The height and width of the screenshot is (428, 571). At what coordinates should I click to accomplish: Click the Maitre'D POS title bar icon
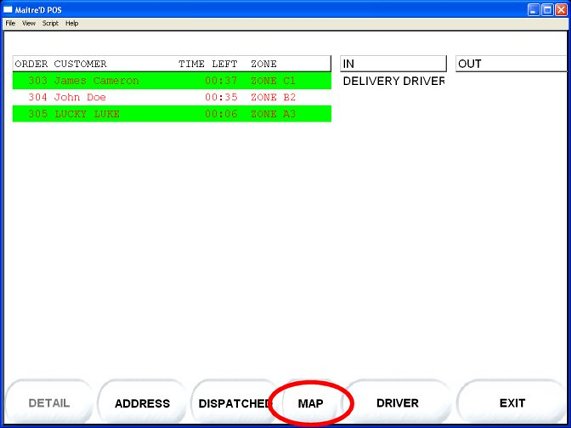coord(8,9)
